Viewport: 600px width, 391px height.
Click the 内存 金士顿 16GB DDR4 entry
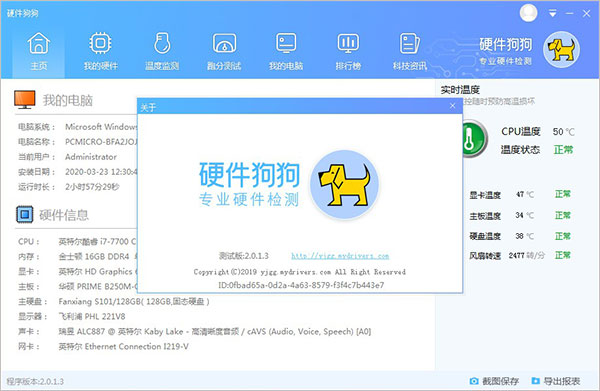(x=97, y=256)
